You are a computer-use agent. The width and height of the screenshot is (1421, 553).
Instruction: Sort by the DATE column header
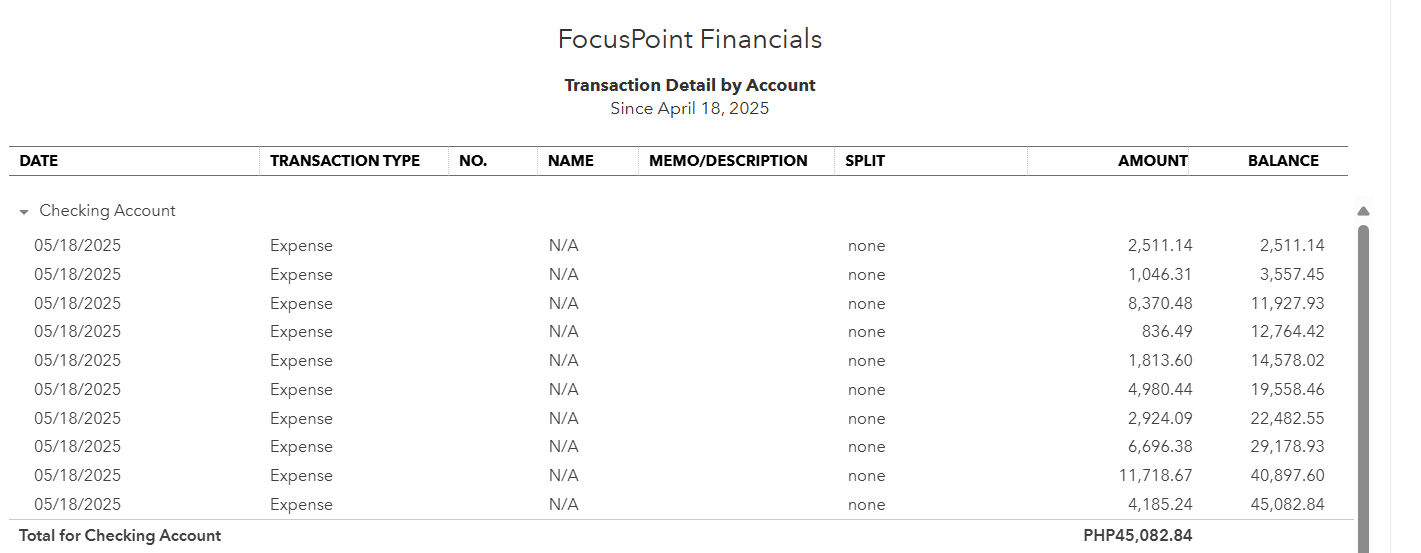click(39, 161)
